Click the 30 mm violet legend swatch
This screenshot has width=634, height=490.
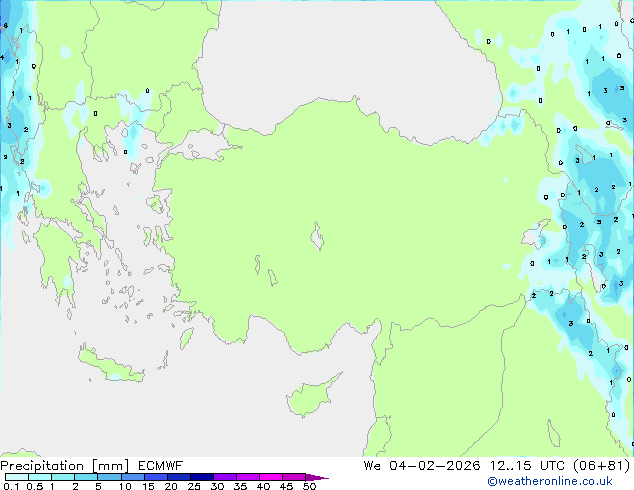[225, 477]
